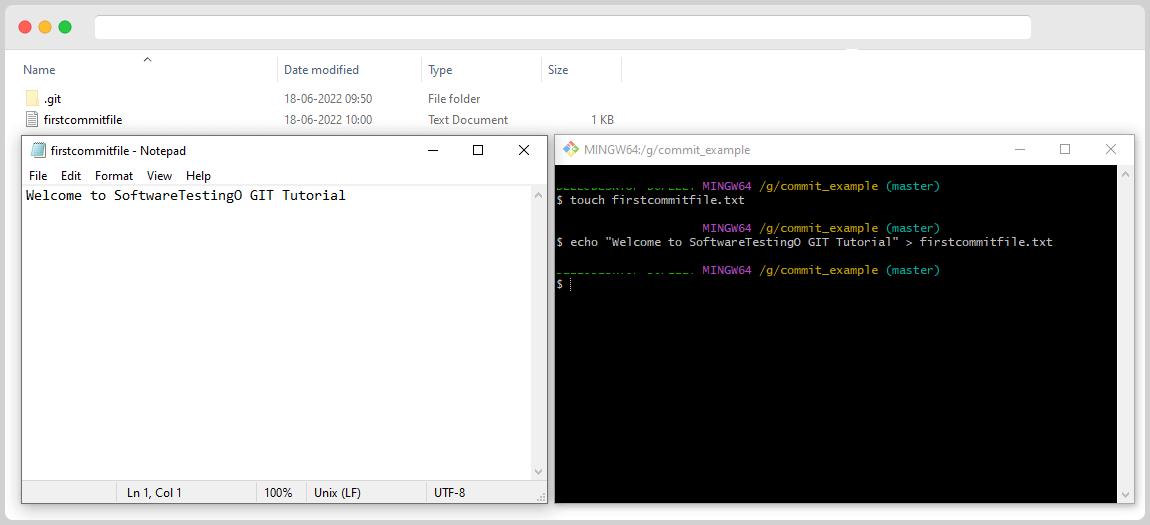This screenshot has width=1150, height=525.
Task: Maximize the MINGW64 terminal window
Action: coord(1065,150)
